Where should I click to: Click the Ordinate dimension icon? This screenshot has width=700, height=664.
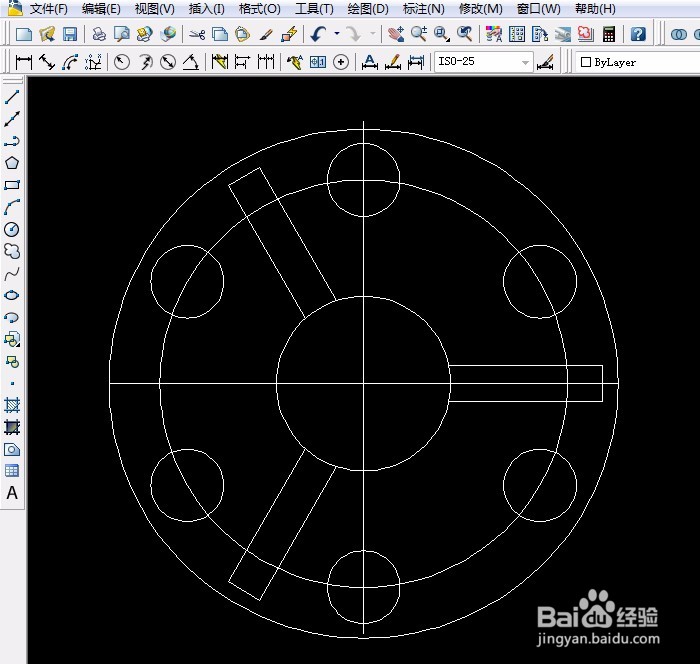(x=93, y=62)
